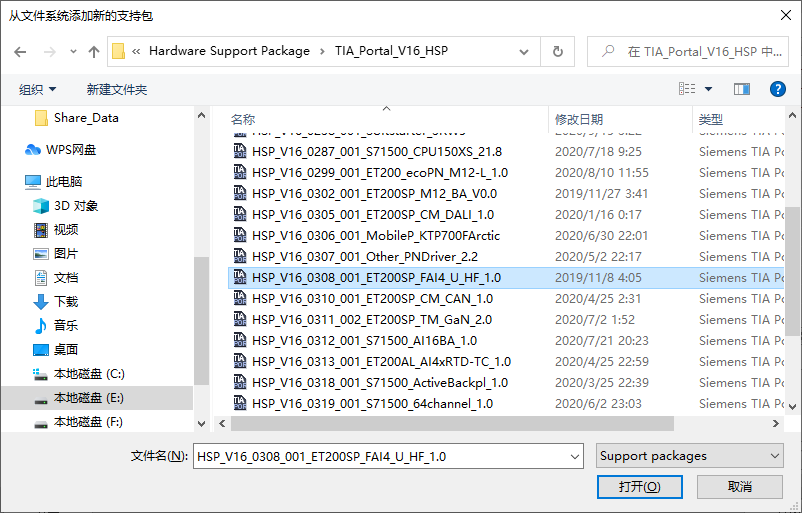The height and width of the screenshot is (513, 802).
Task: Click the 文件名 input field
Action: click(381, 456)
